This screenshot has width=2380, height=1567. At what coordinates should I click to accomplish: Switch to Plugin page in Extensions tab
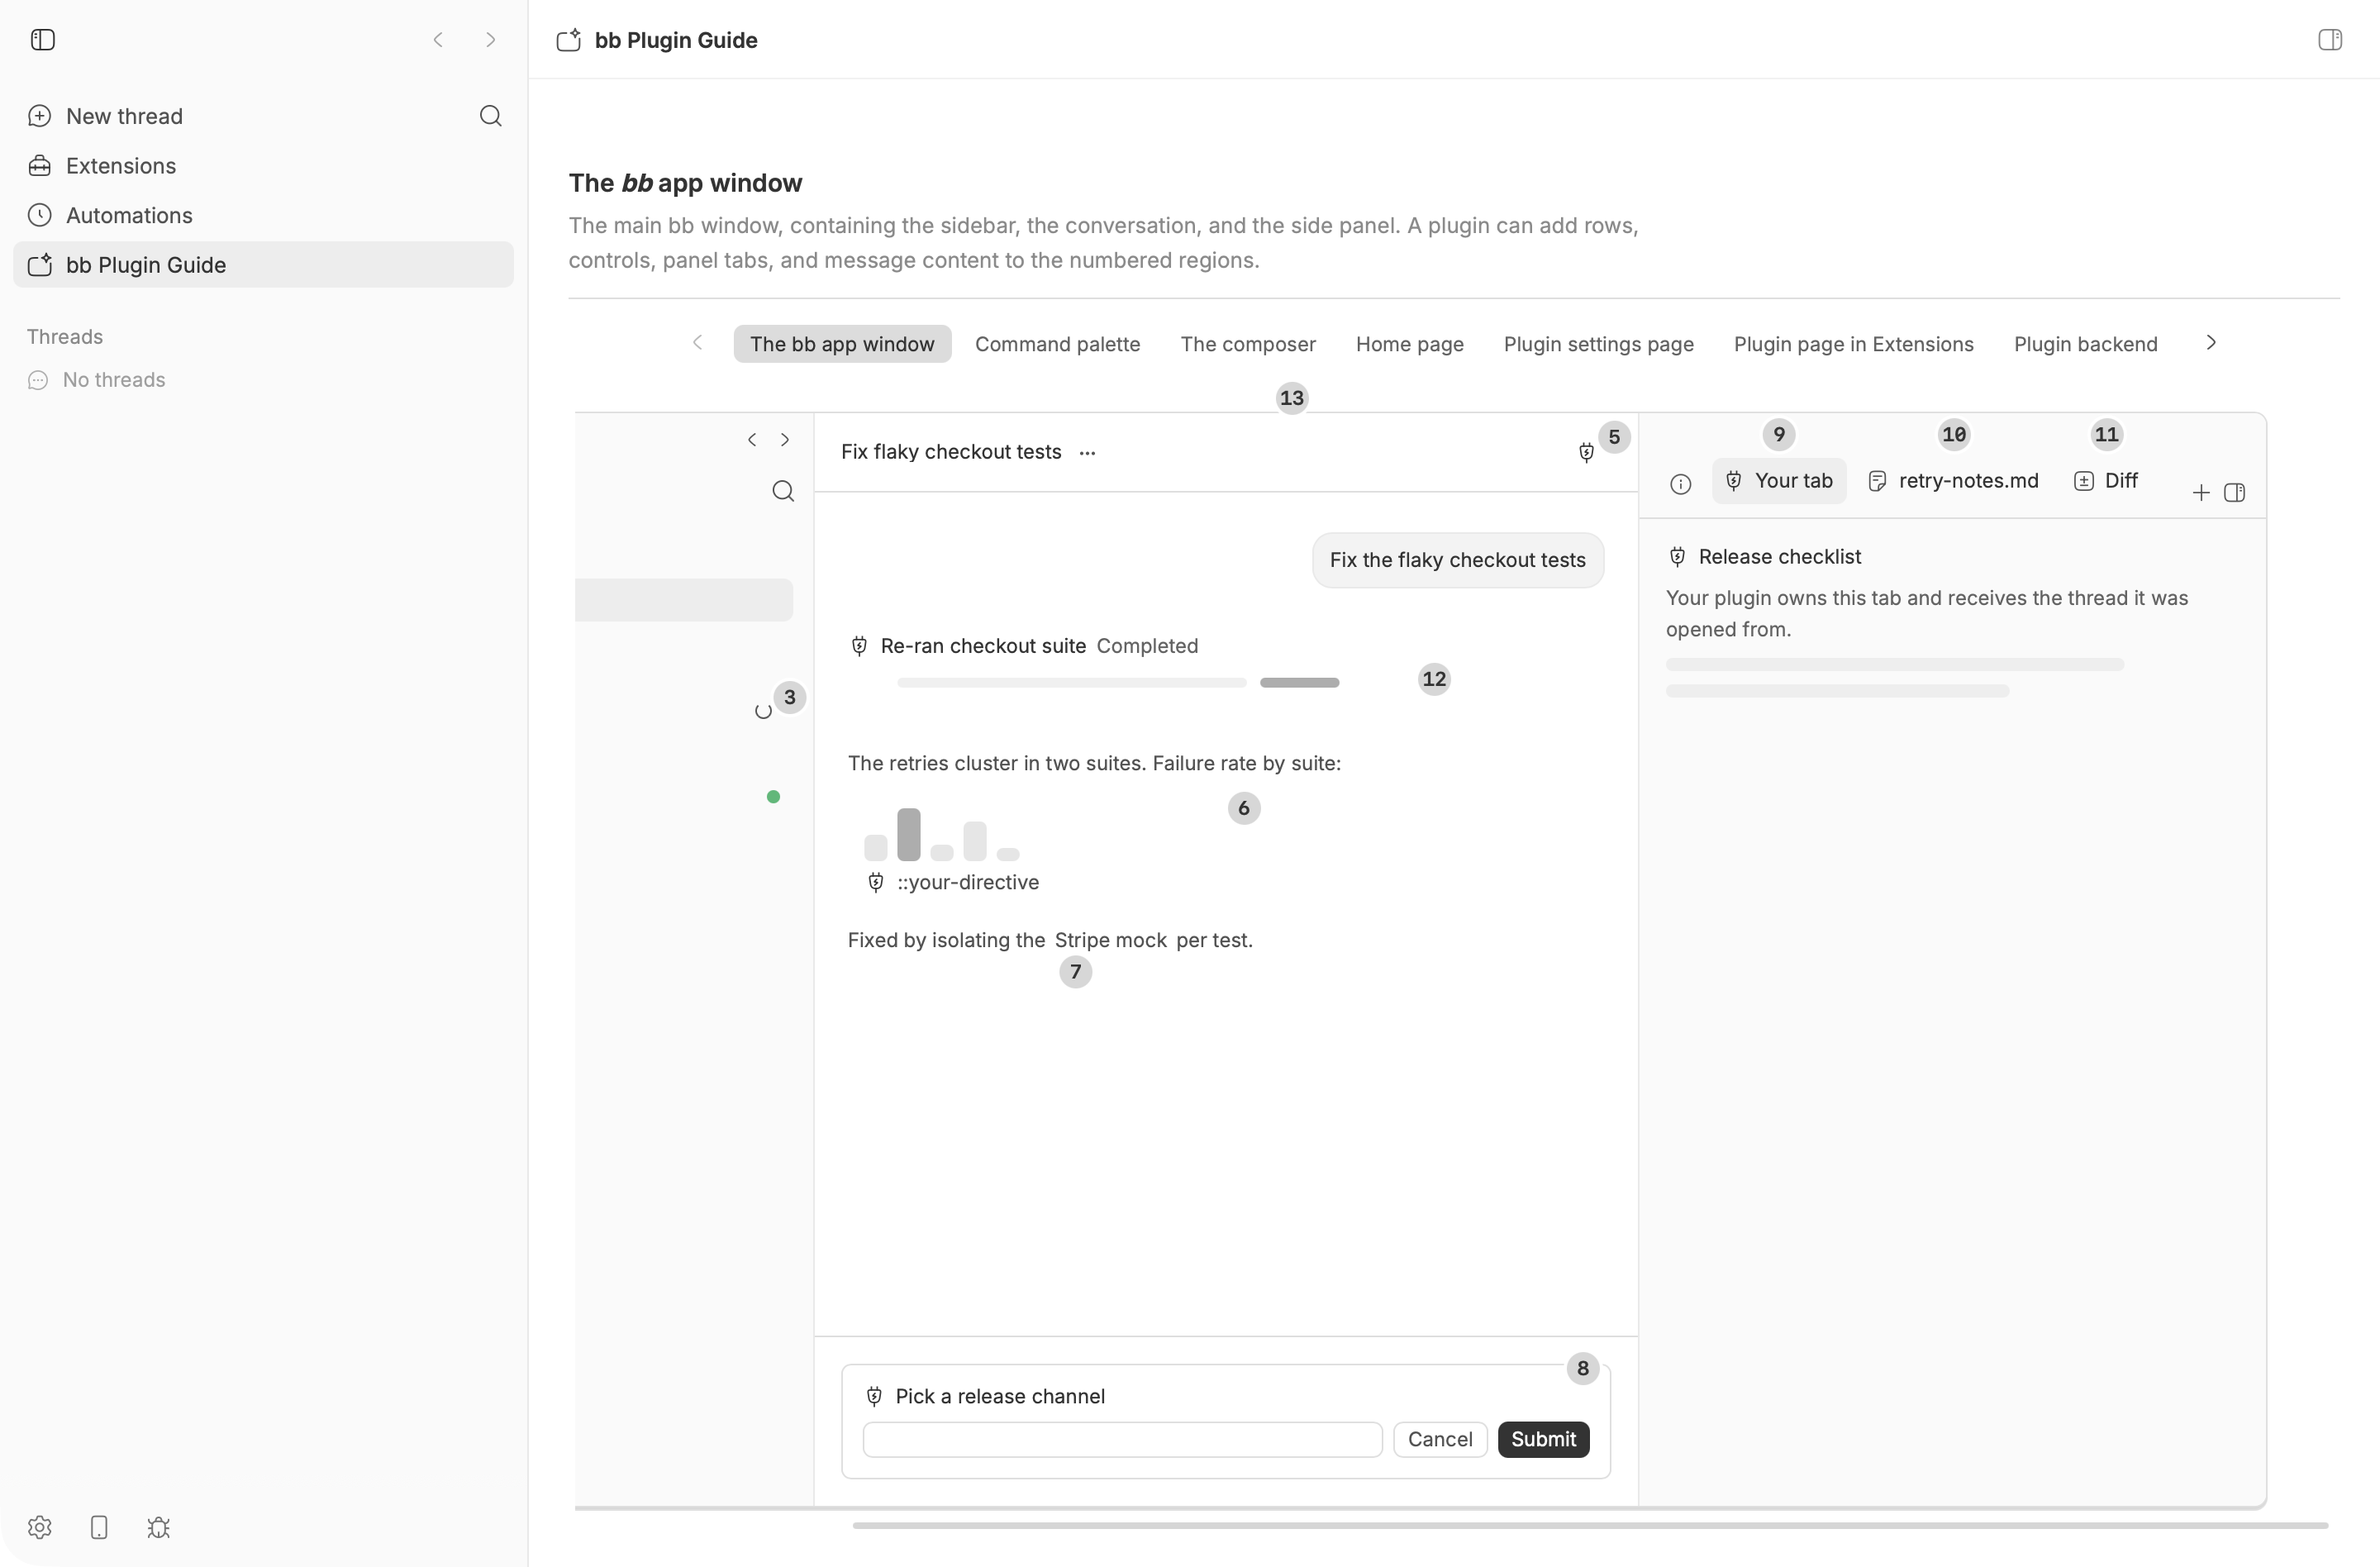(1853, 344)
